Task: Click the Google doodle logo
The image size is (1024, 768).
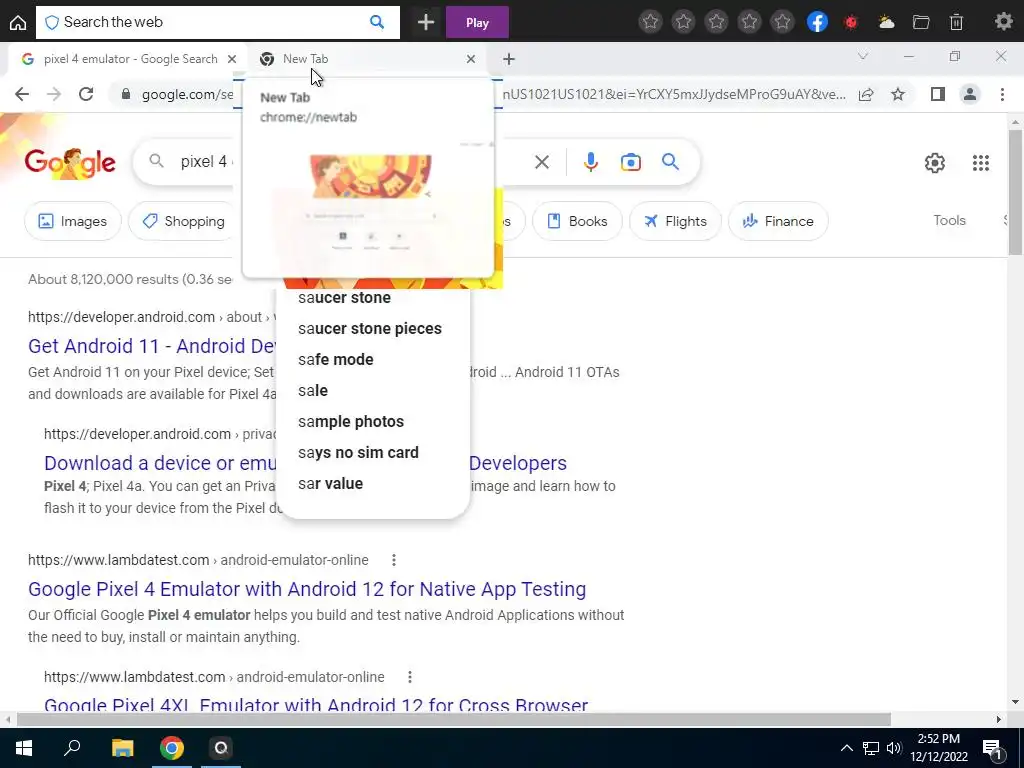Action: [x=70, y=163]
